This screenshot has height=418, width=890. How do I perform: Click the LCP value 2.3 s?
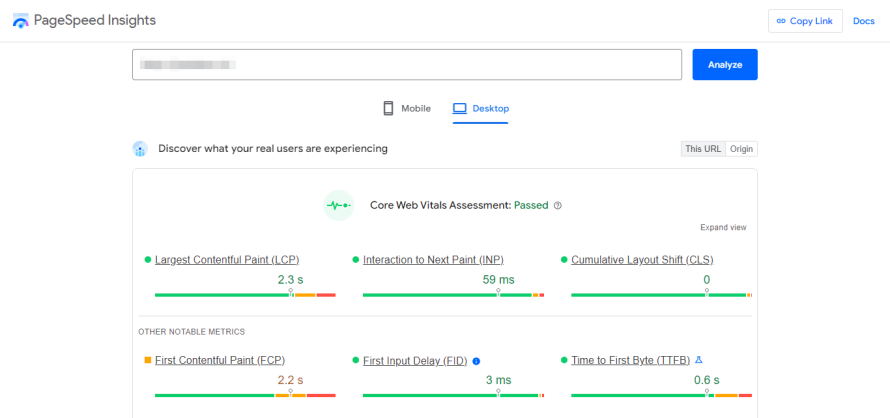coord(290,280)
